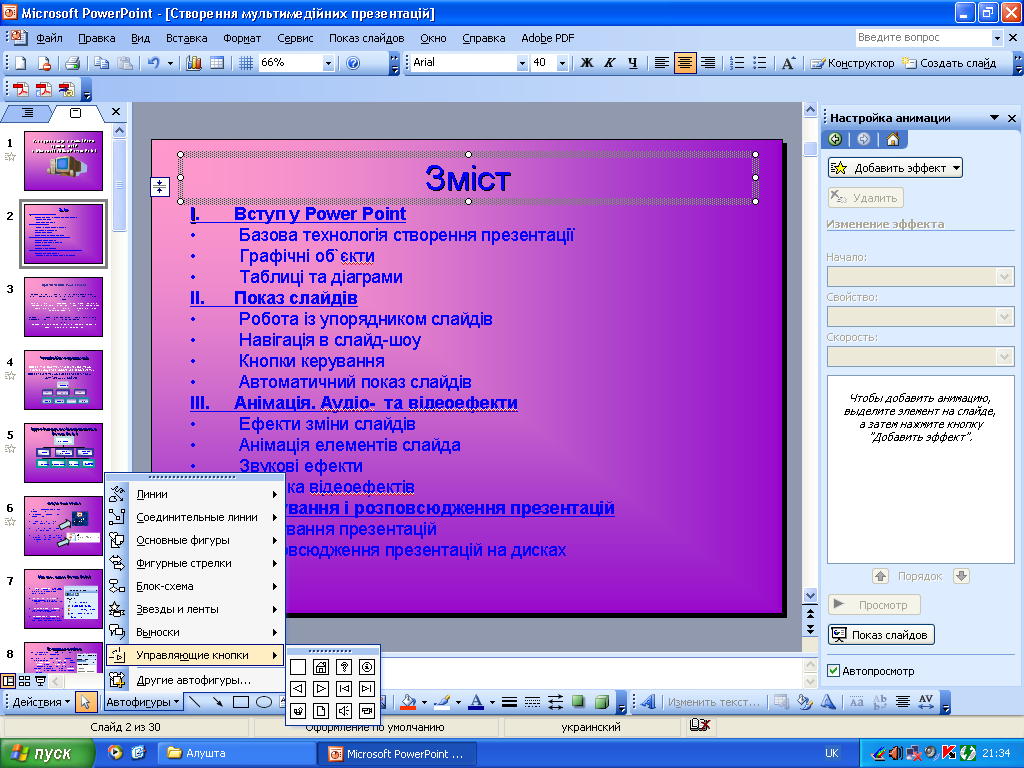Toggle the Select Objects arrow tool
The width and height of the screenshot is (1024, 768).
tap(85, 702)
